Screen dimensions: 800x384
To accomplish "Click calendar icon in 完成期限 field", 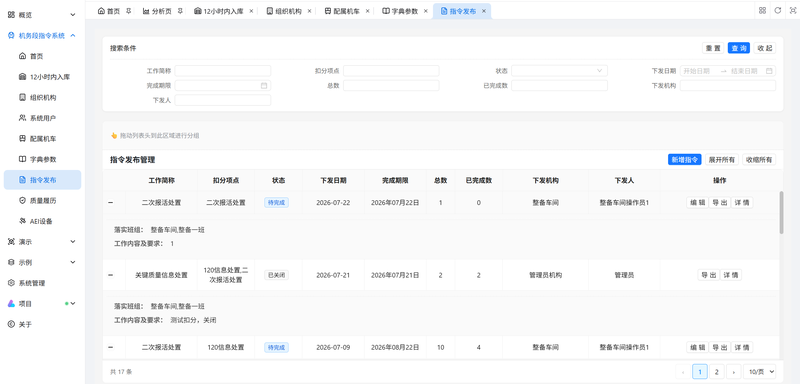I will 264,86.
